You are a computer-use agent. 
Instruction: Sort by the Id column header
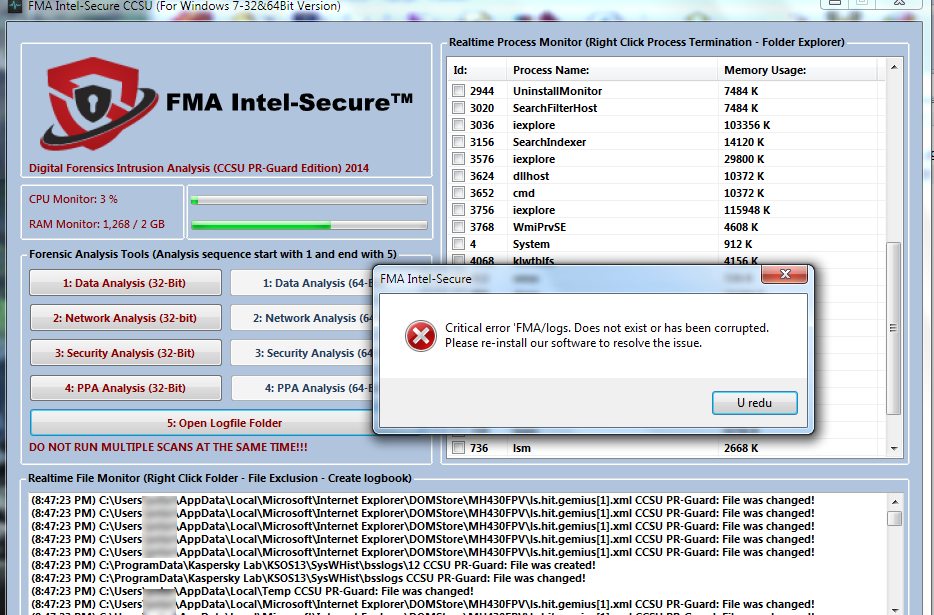click(x=477, y=70)
